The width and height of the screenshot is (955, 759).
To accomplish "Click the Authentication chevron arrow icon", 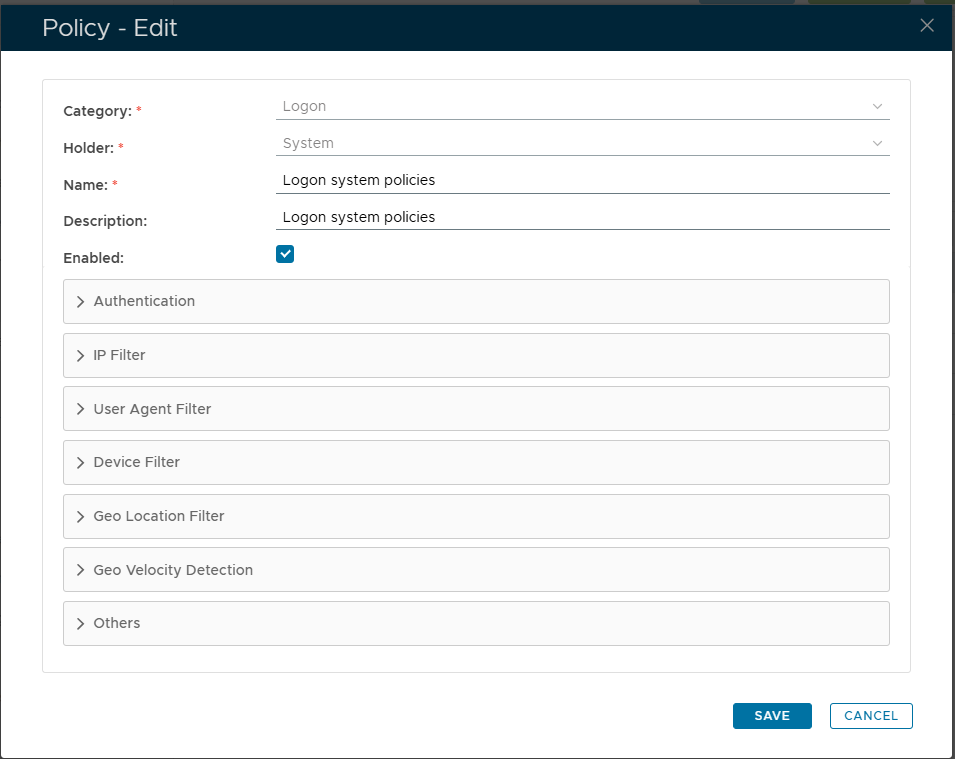I will pyautogui.click(x=81, y=302).
